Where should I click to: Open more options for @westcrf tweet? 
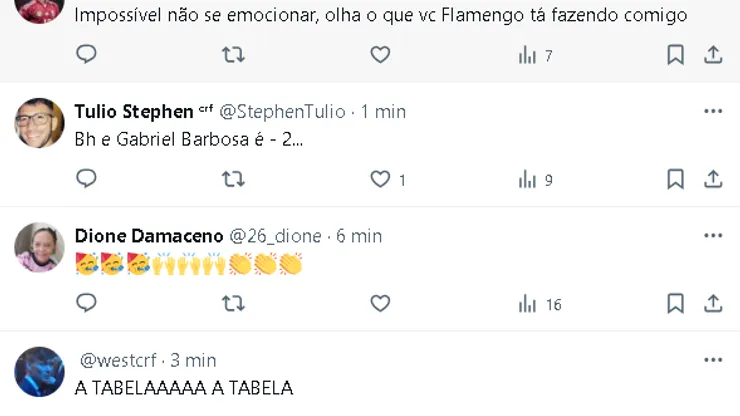coord(713,359)
